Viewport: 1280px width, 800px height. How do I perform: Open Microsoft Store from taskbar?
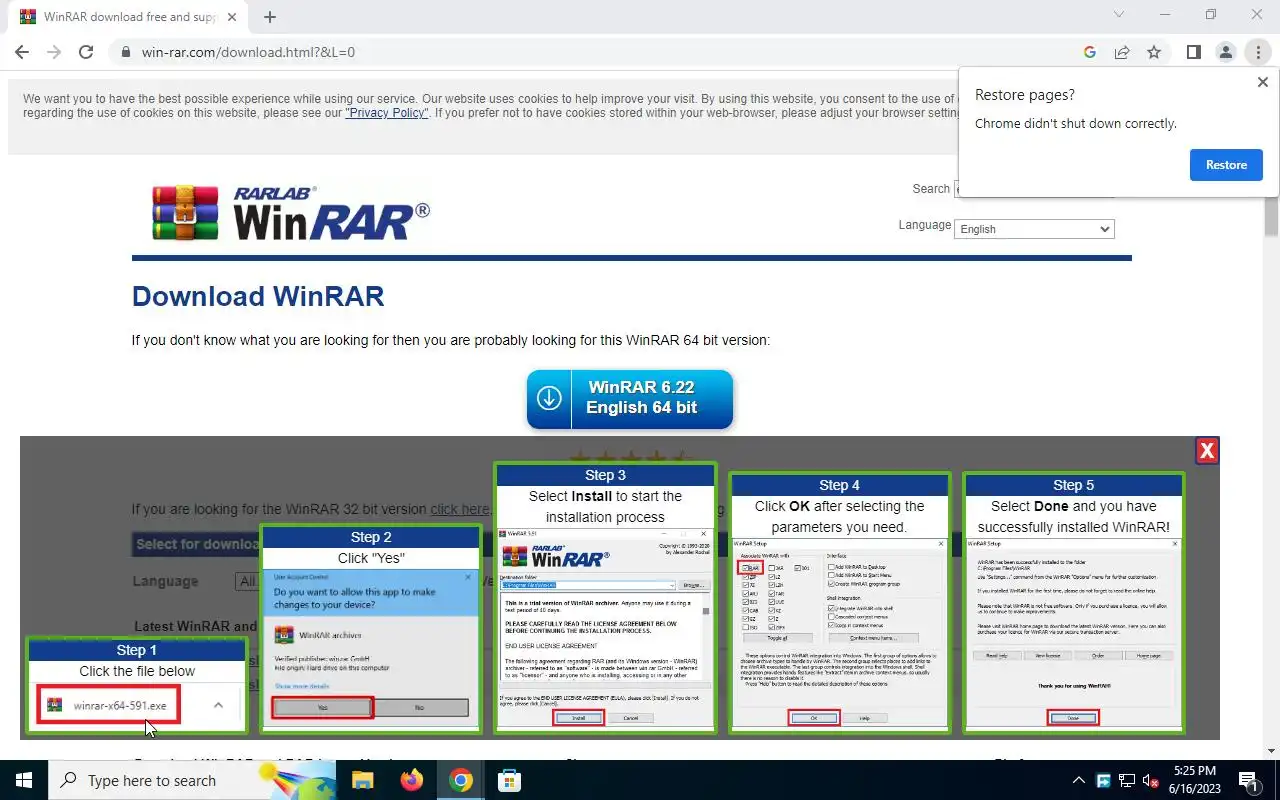coord(509,780)
